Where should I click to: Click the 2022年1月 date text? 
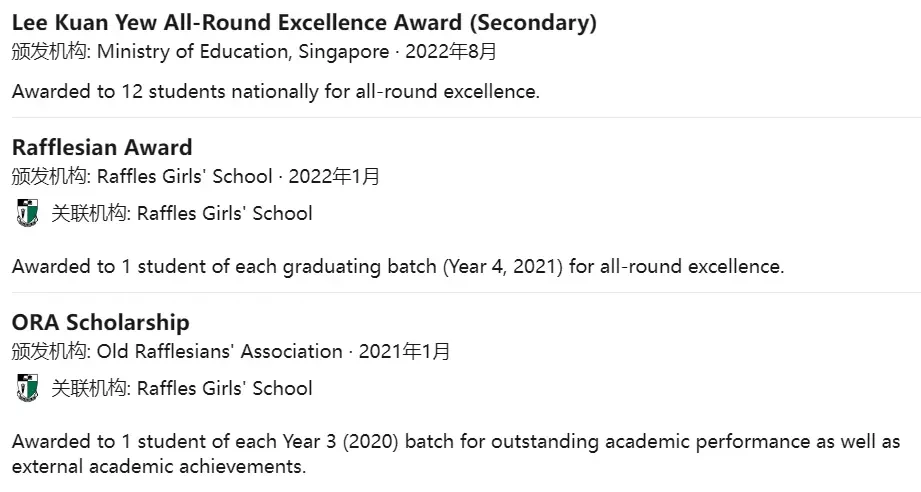coord(334,176)
